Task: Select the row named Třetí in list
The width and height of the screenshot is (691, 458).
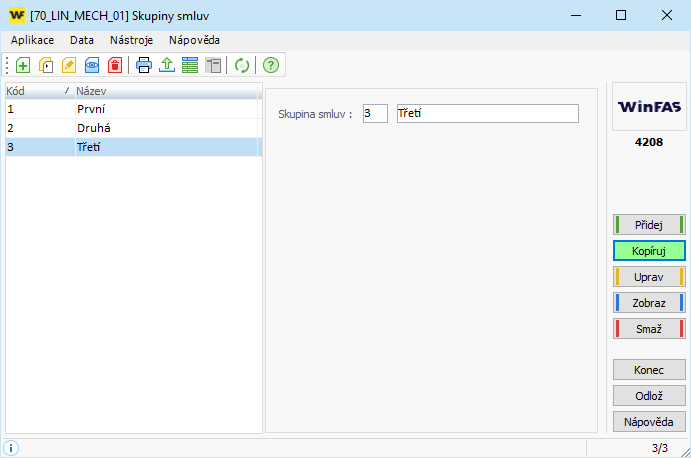Action: coord(134,147)
